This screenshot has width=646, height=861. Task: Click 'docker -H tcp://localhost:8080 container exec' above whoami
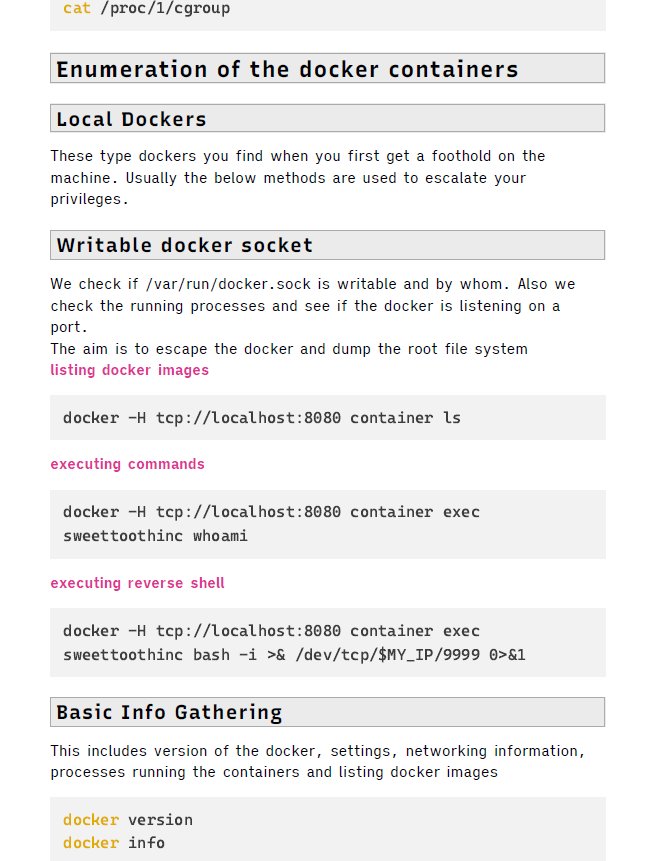pyautogui.click(x=271, y=512)
